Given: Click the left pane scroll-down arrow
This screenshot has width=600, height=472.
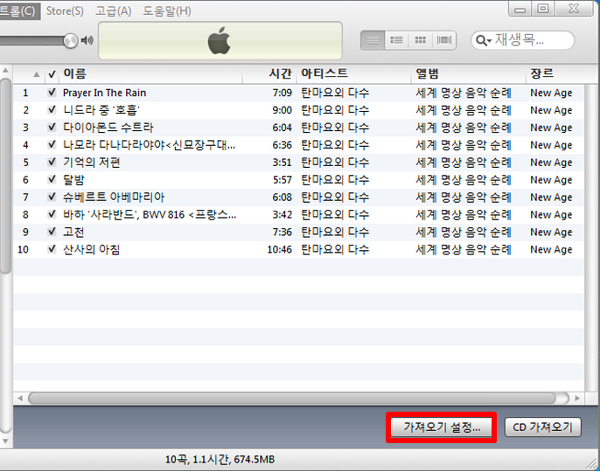Looking at the screenshot, I should 5,441.
